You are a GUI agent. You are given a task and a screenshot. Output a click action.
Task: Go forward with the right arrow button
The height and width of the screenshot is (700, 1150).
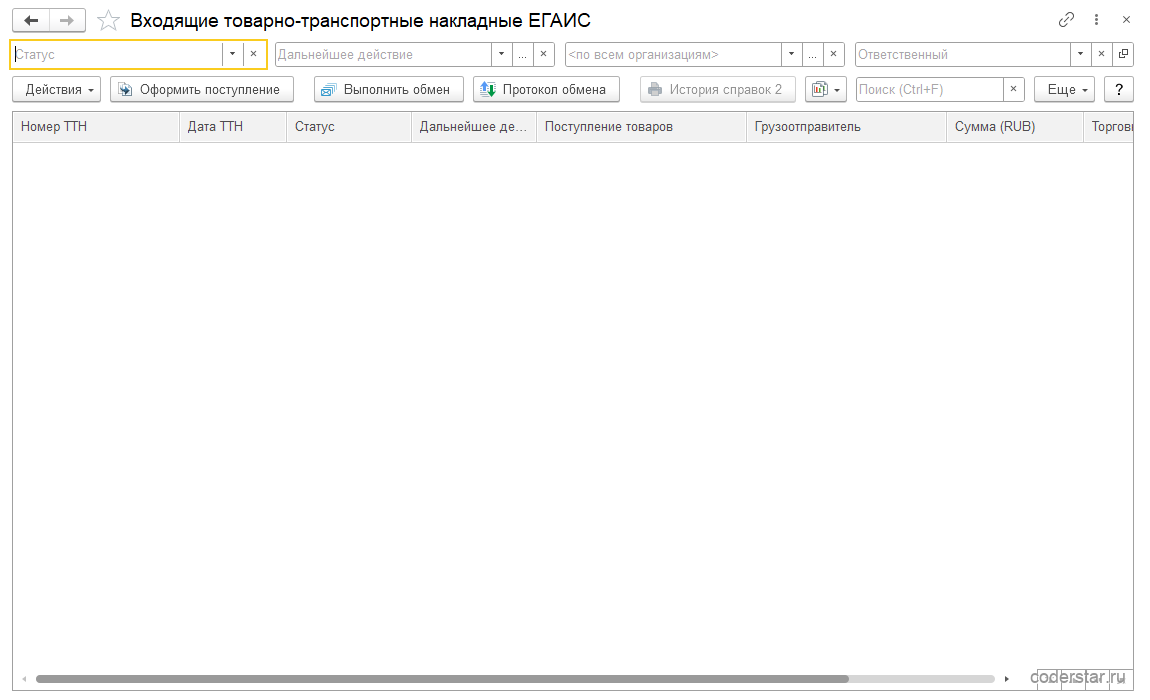67,21
